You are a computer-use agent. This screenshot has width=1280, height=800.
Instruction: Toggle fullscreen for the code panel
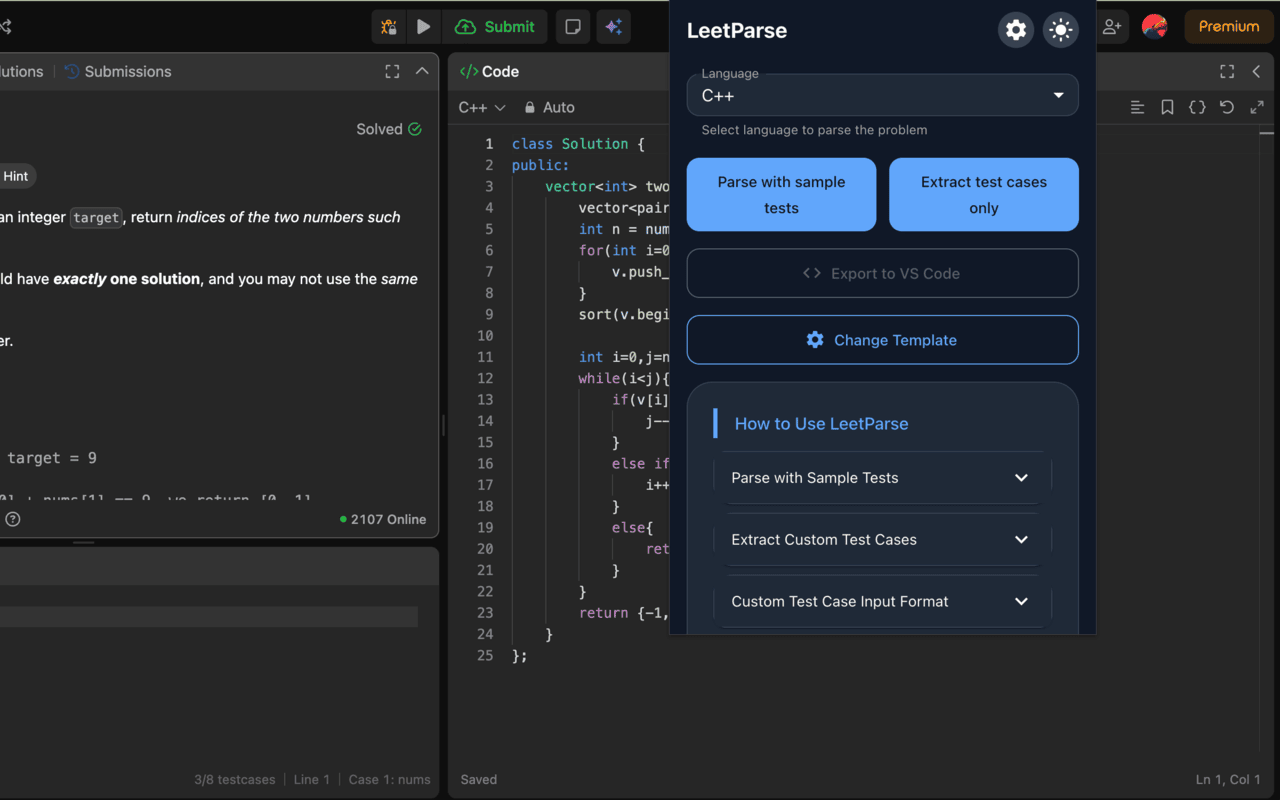pyautogui.click(x=1227, y=71)
